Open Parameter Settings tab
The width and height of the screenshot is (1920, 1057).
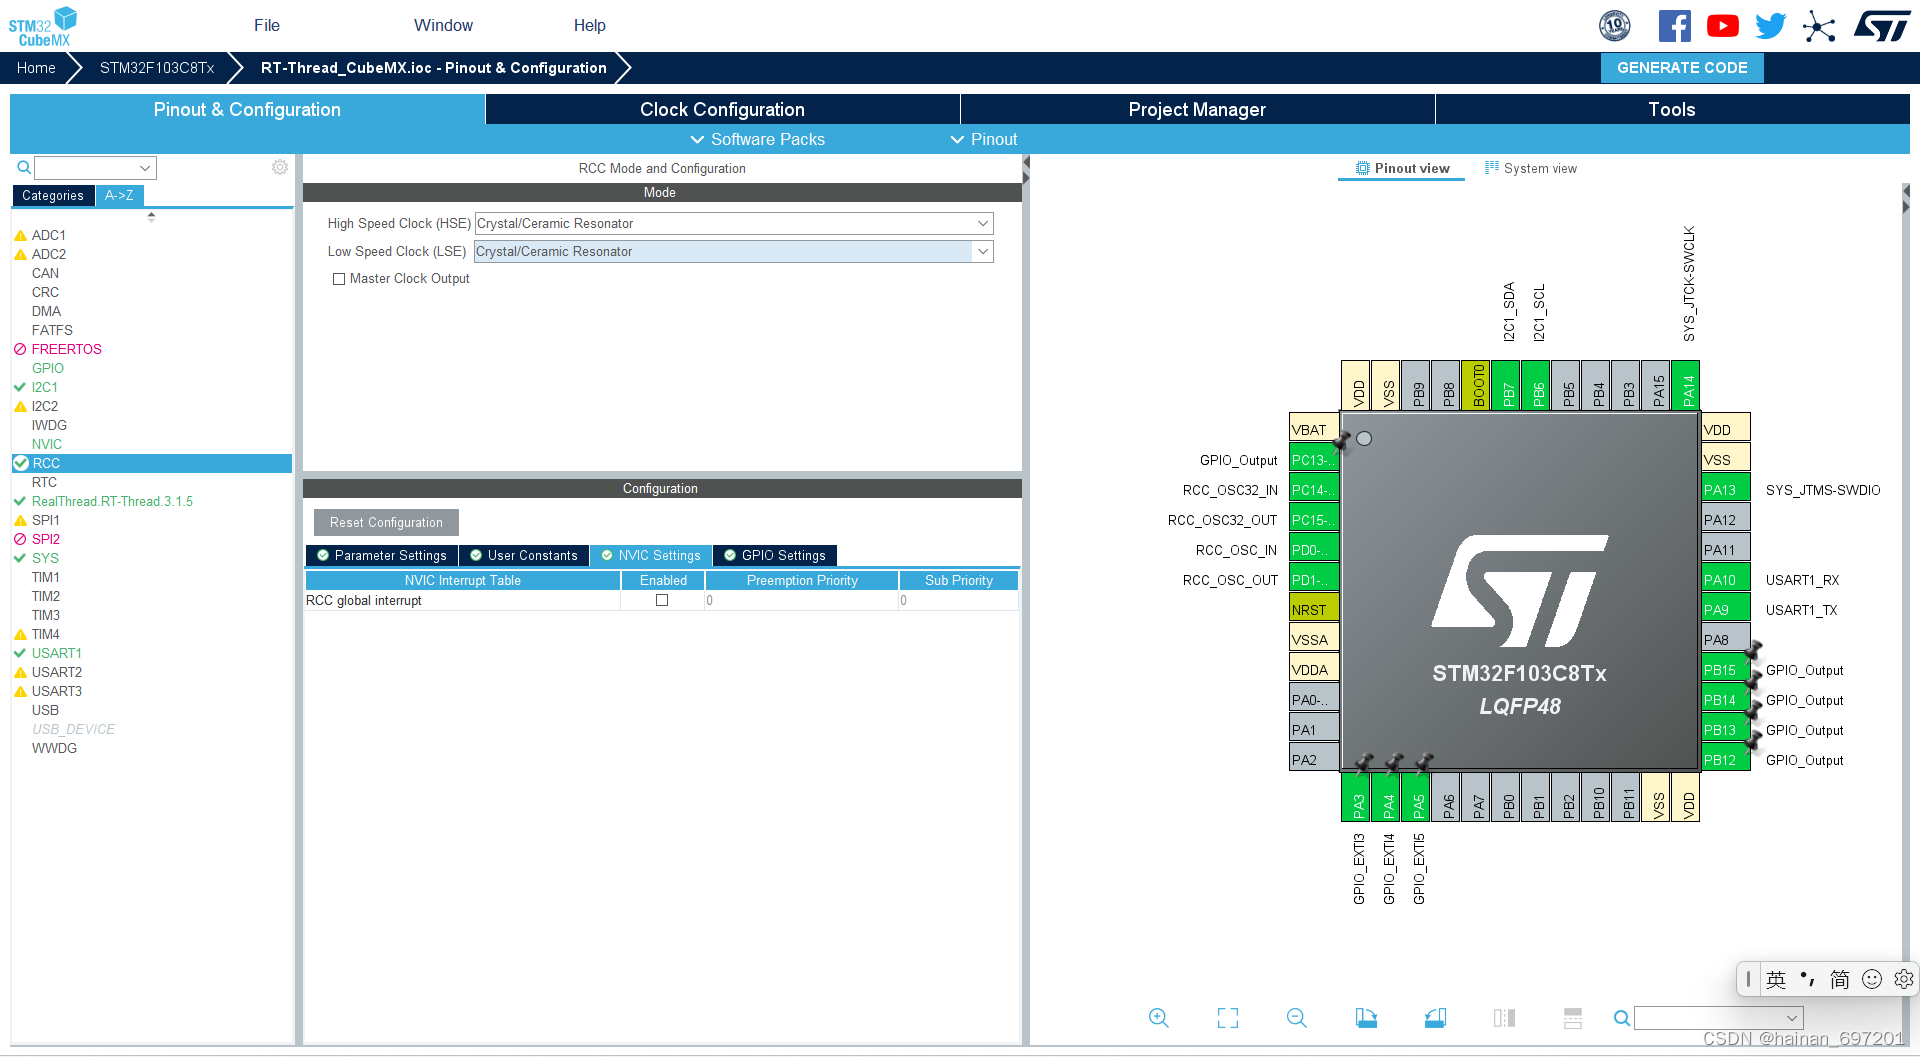point(382,555)
